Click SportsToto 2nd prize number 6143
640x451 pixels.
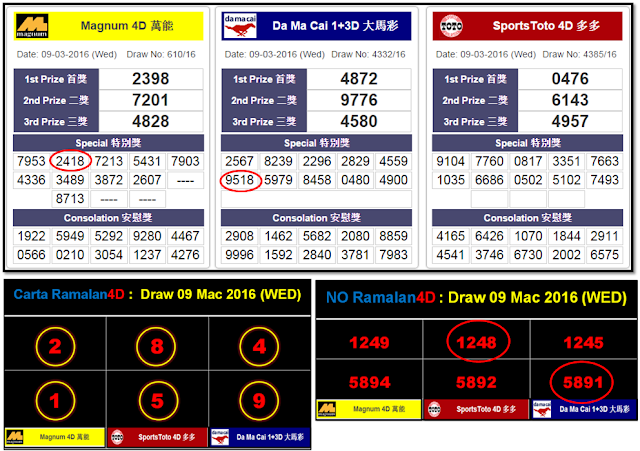pyautogui.click(x=570, y=100)
